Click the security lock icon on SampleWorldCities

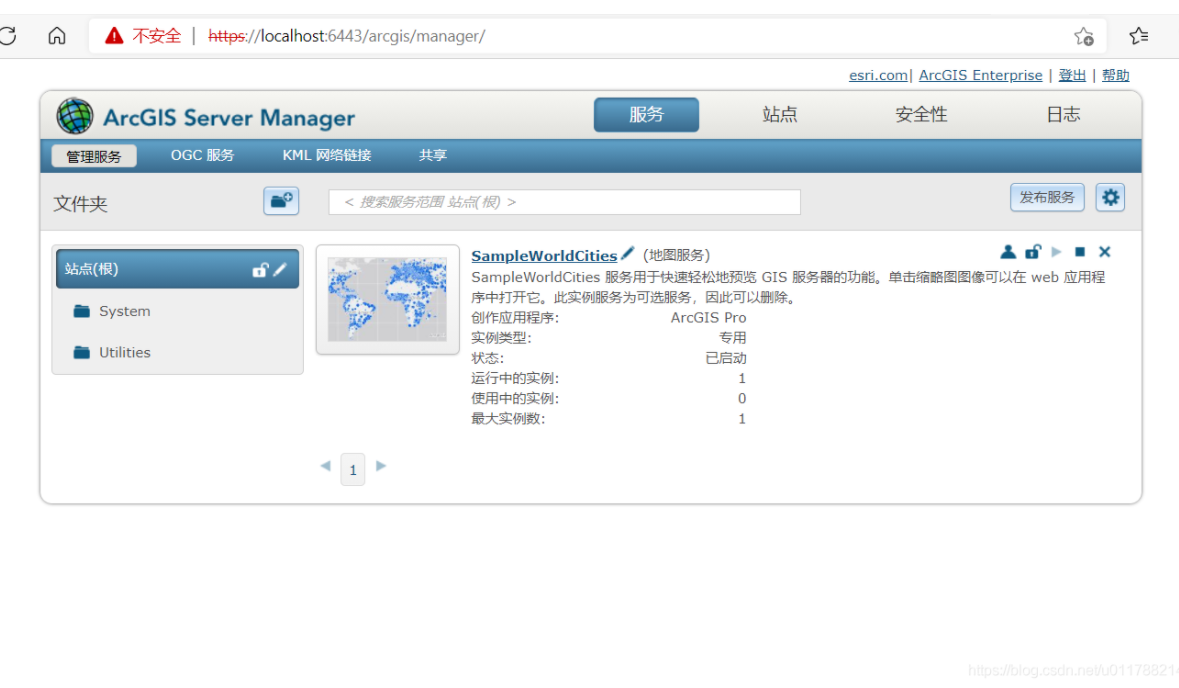(1032, 251)
